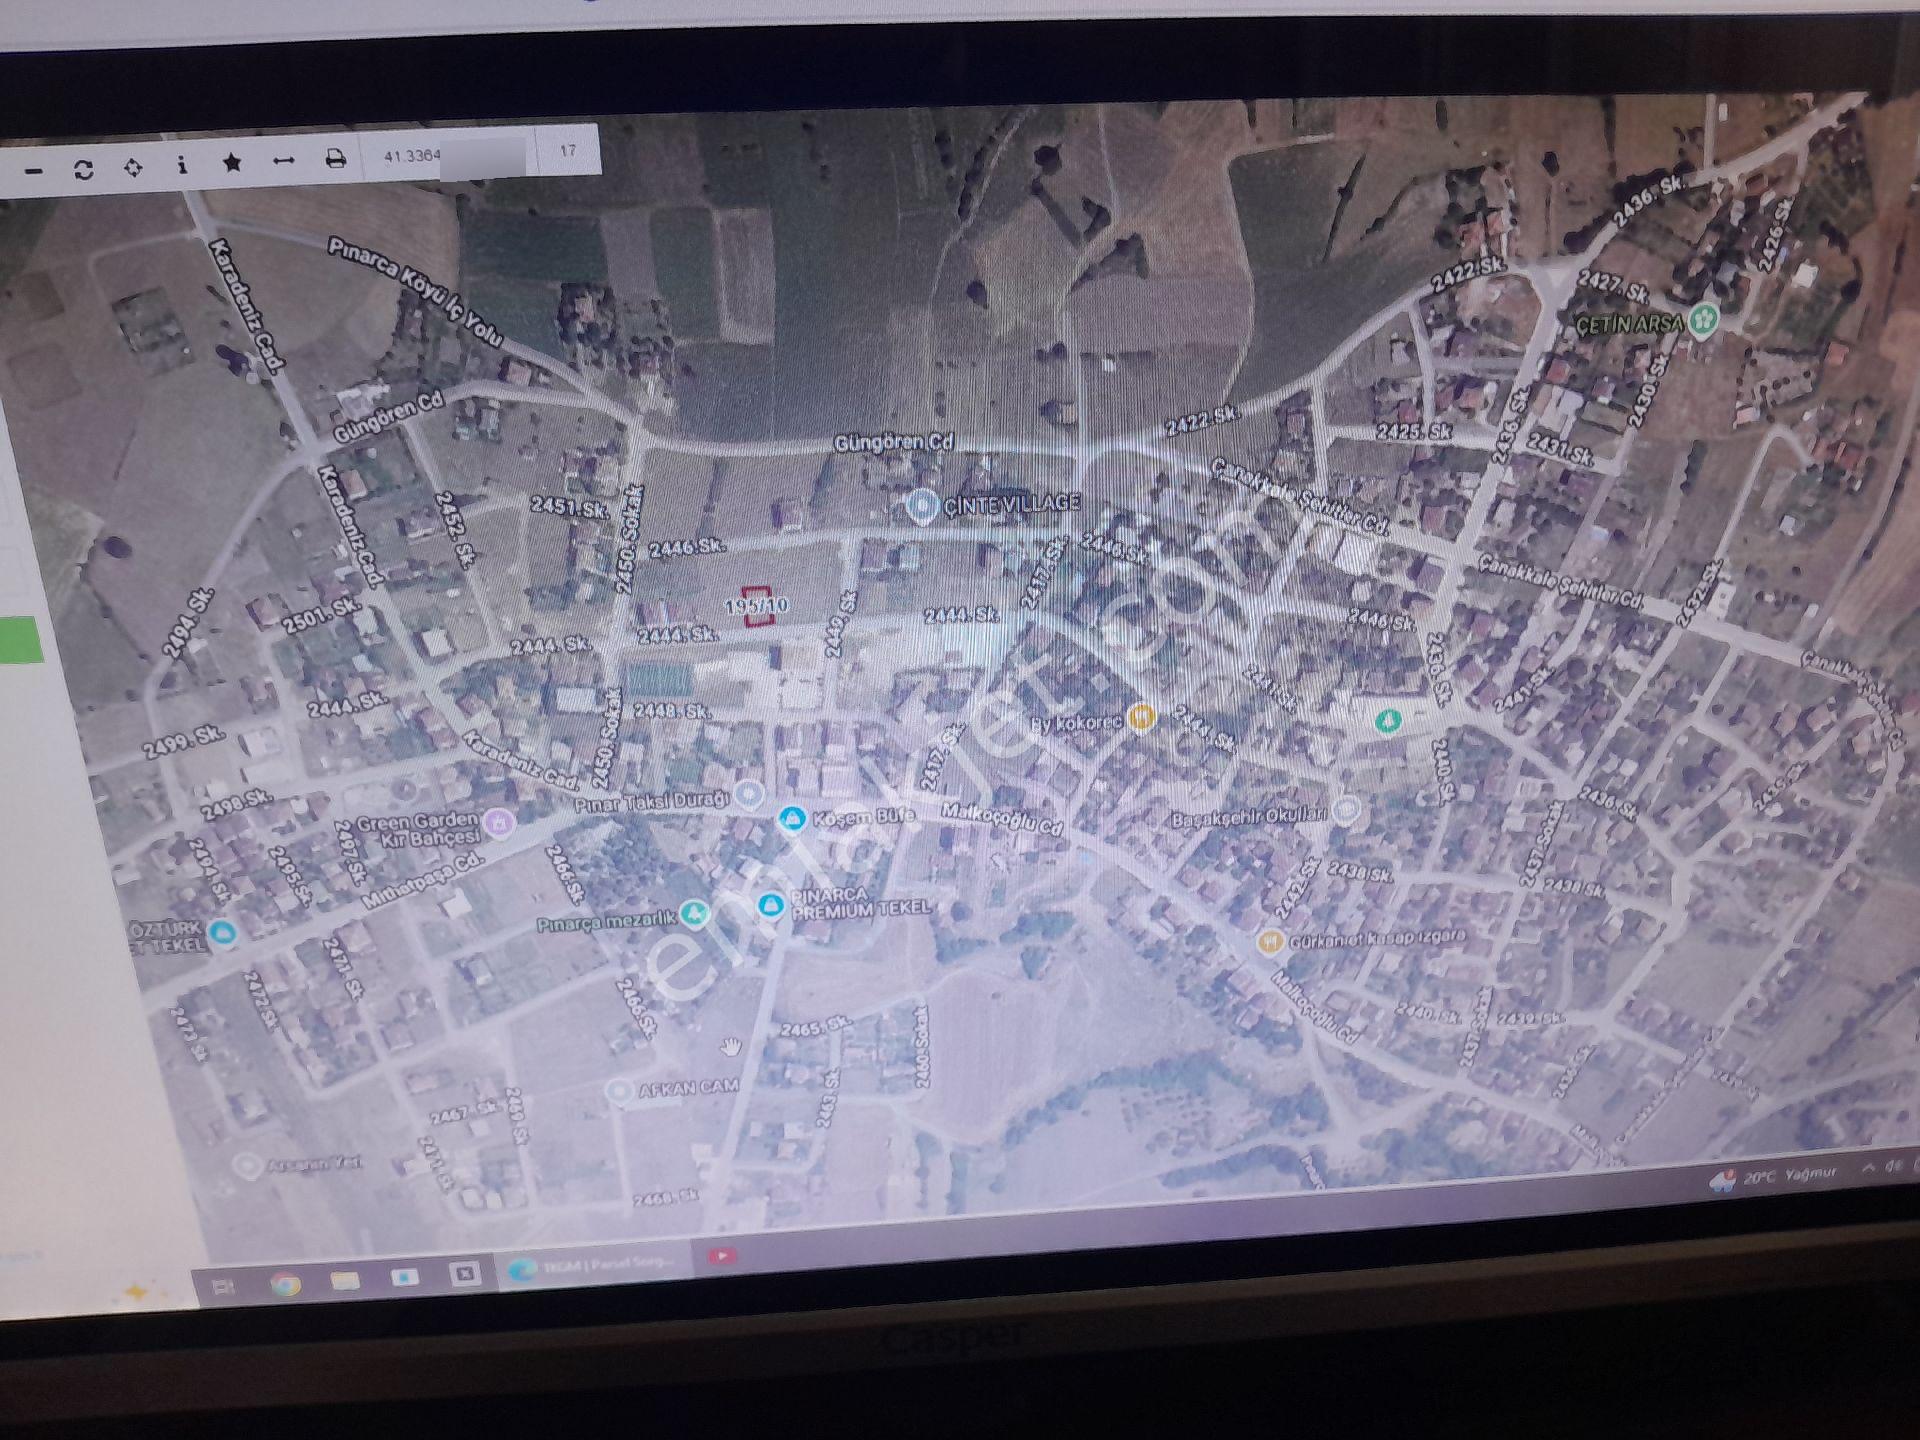Refresh the map using circular arrows icon
The image size is (1920, 1440).
point(84,169)
